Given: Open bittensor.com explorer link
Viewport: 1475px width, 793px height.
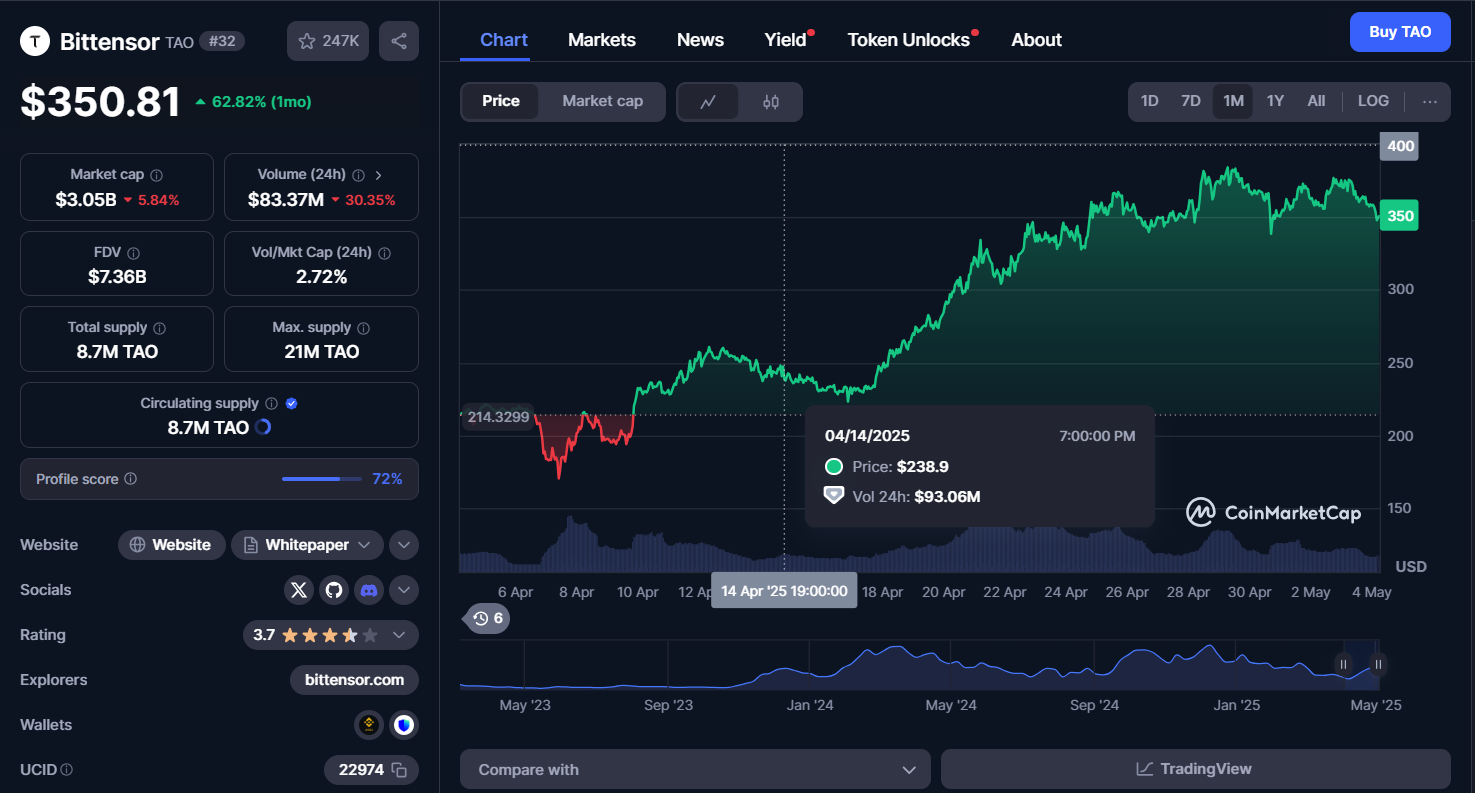Looking at the screenshot, I should [355, 680].
